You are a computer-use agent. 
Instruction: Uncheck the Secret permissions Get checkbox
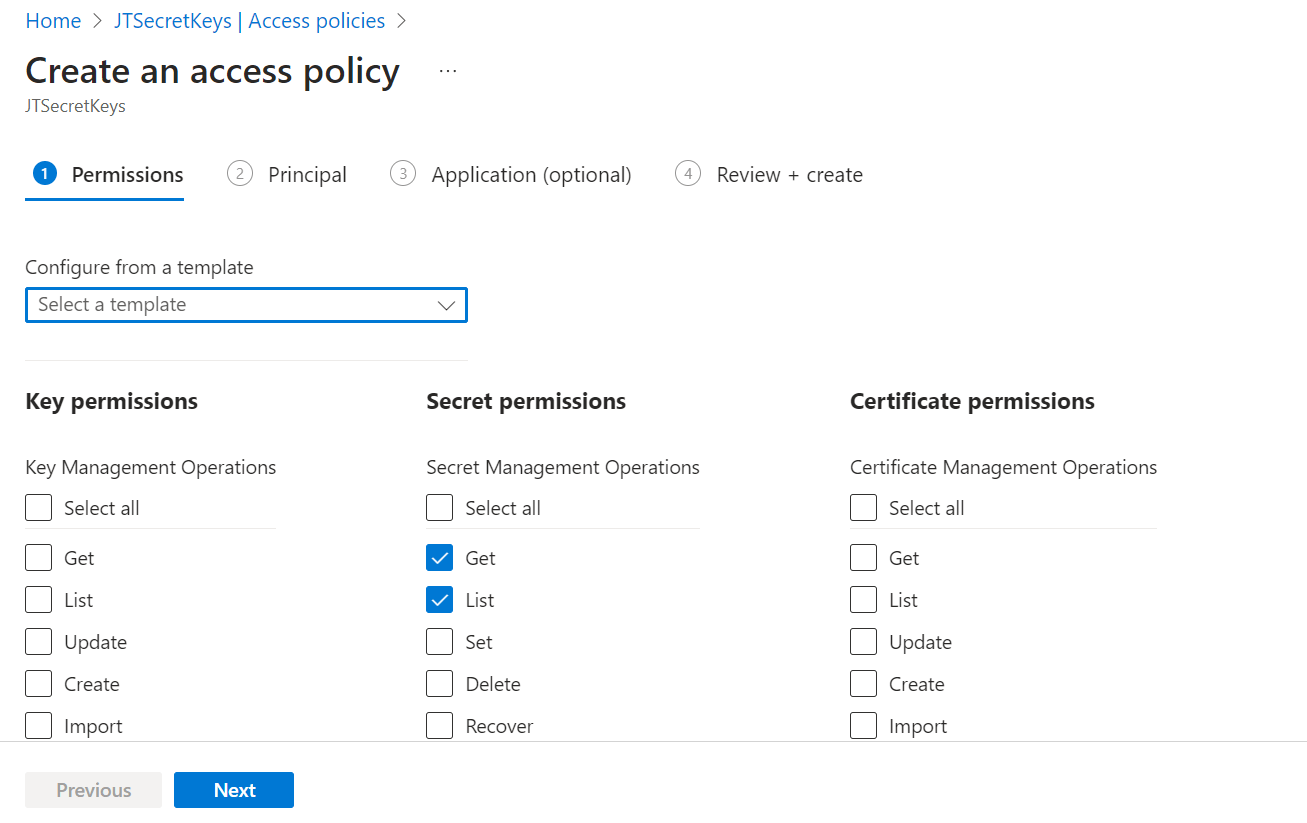coord(440,558)
